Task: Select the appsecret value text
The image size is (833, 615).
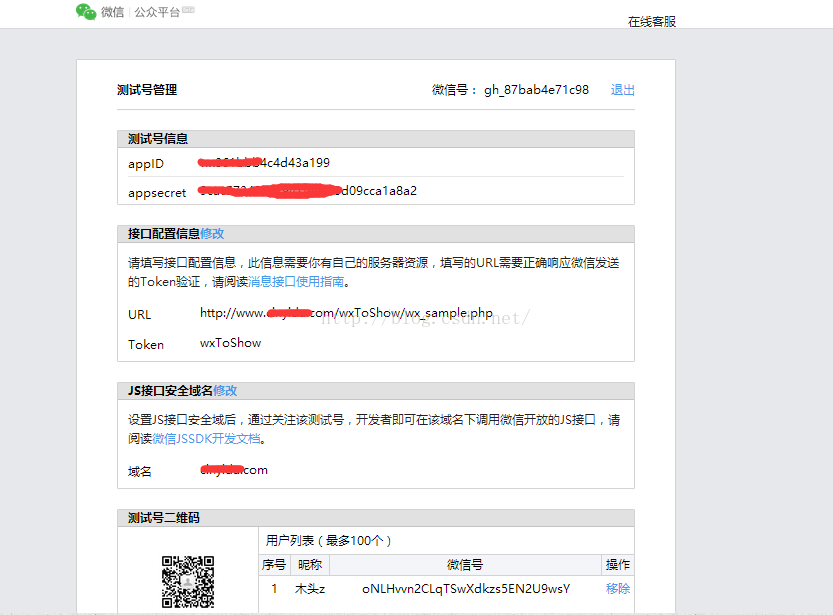Action: 307,191
